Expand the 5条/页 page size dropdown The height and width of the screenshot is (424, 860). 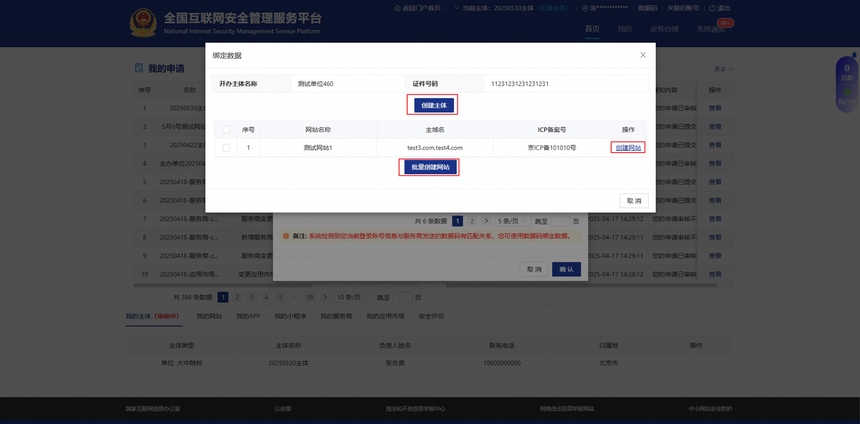tap(510, 221)
